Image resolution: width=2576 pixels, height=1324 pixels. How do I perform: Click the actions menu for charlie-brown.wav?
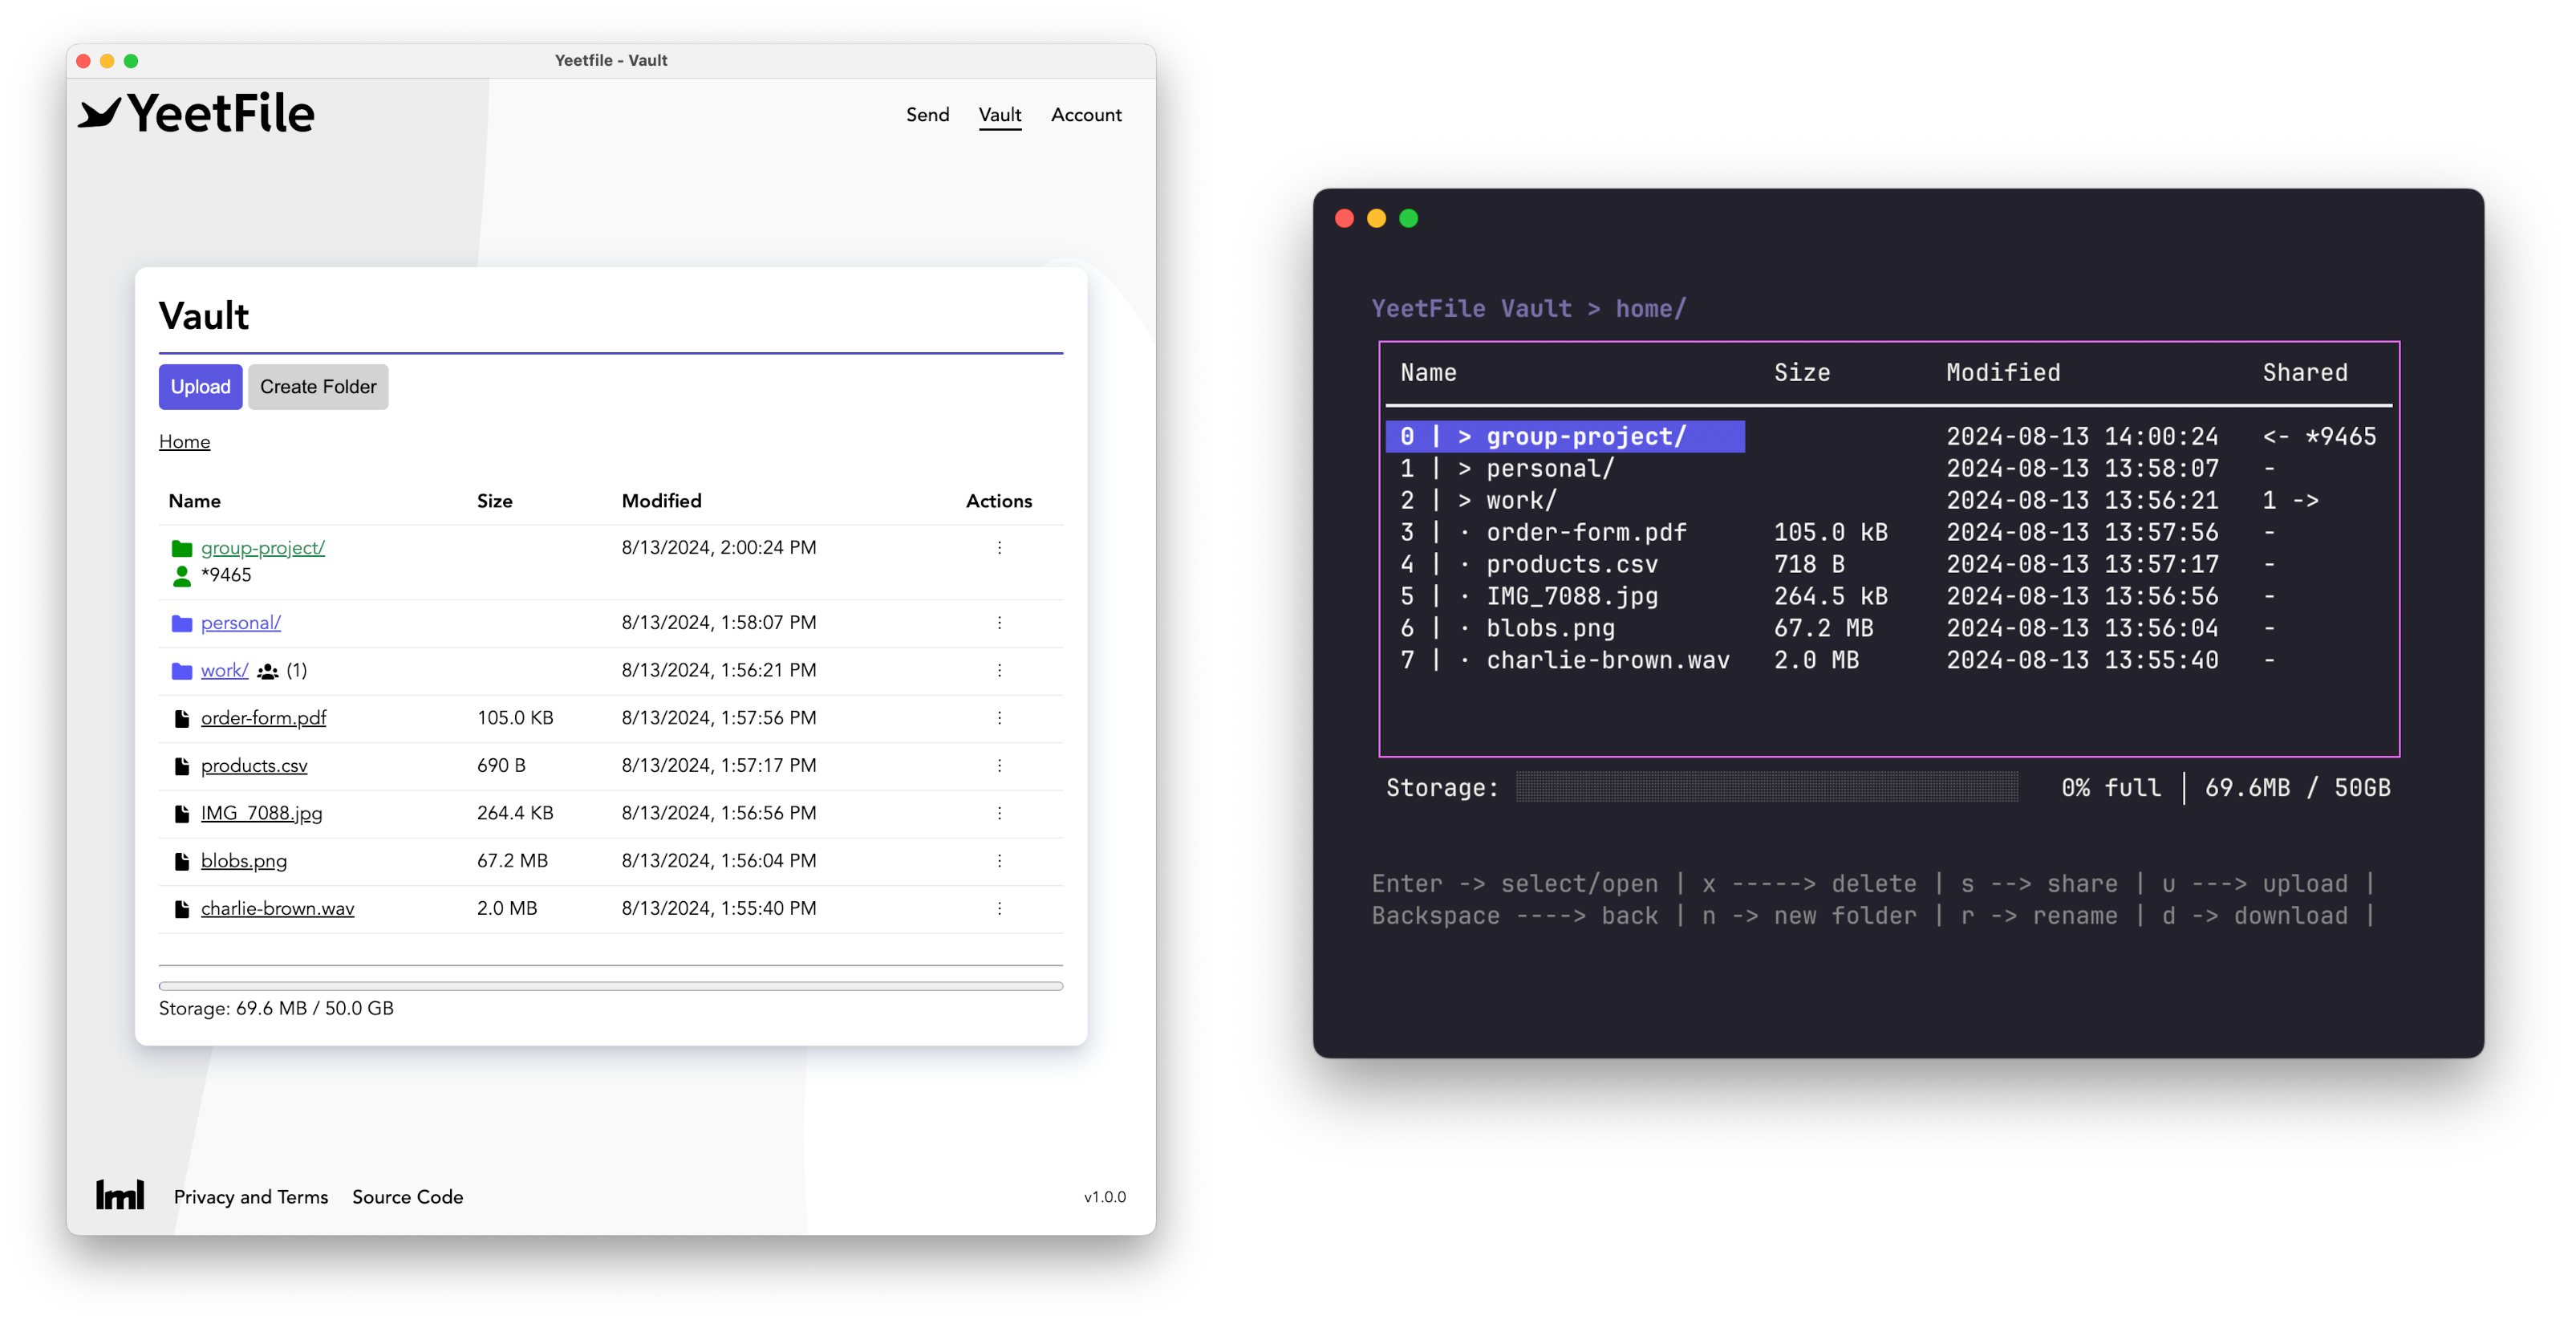pos(1000,908)
